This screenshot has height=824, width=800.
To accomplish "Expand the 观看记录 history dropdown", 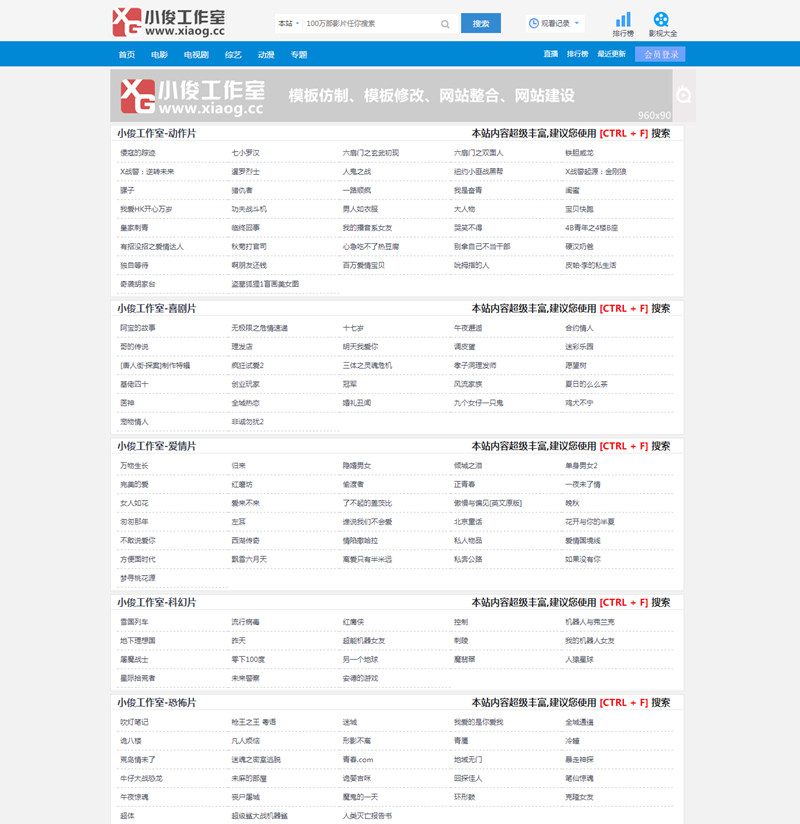I will point(555,23).
